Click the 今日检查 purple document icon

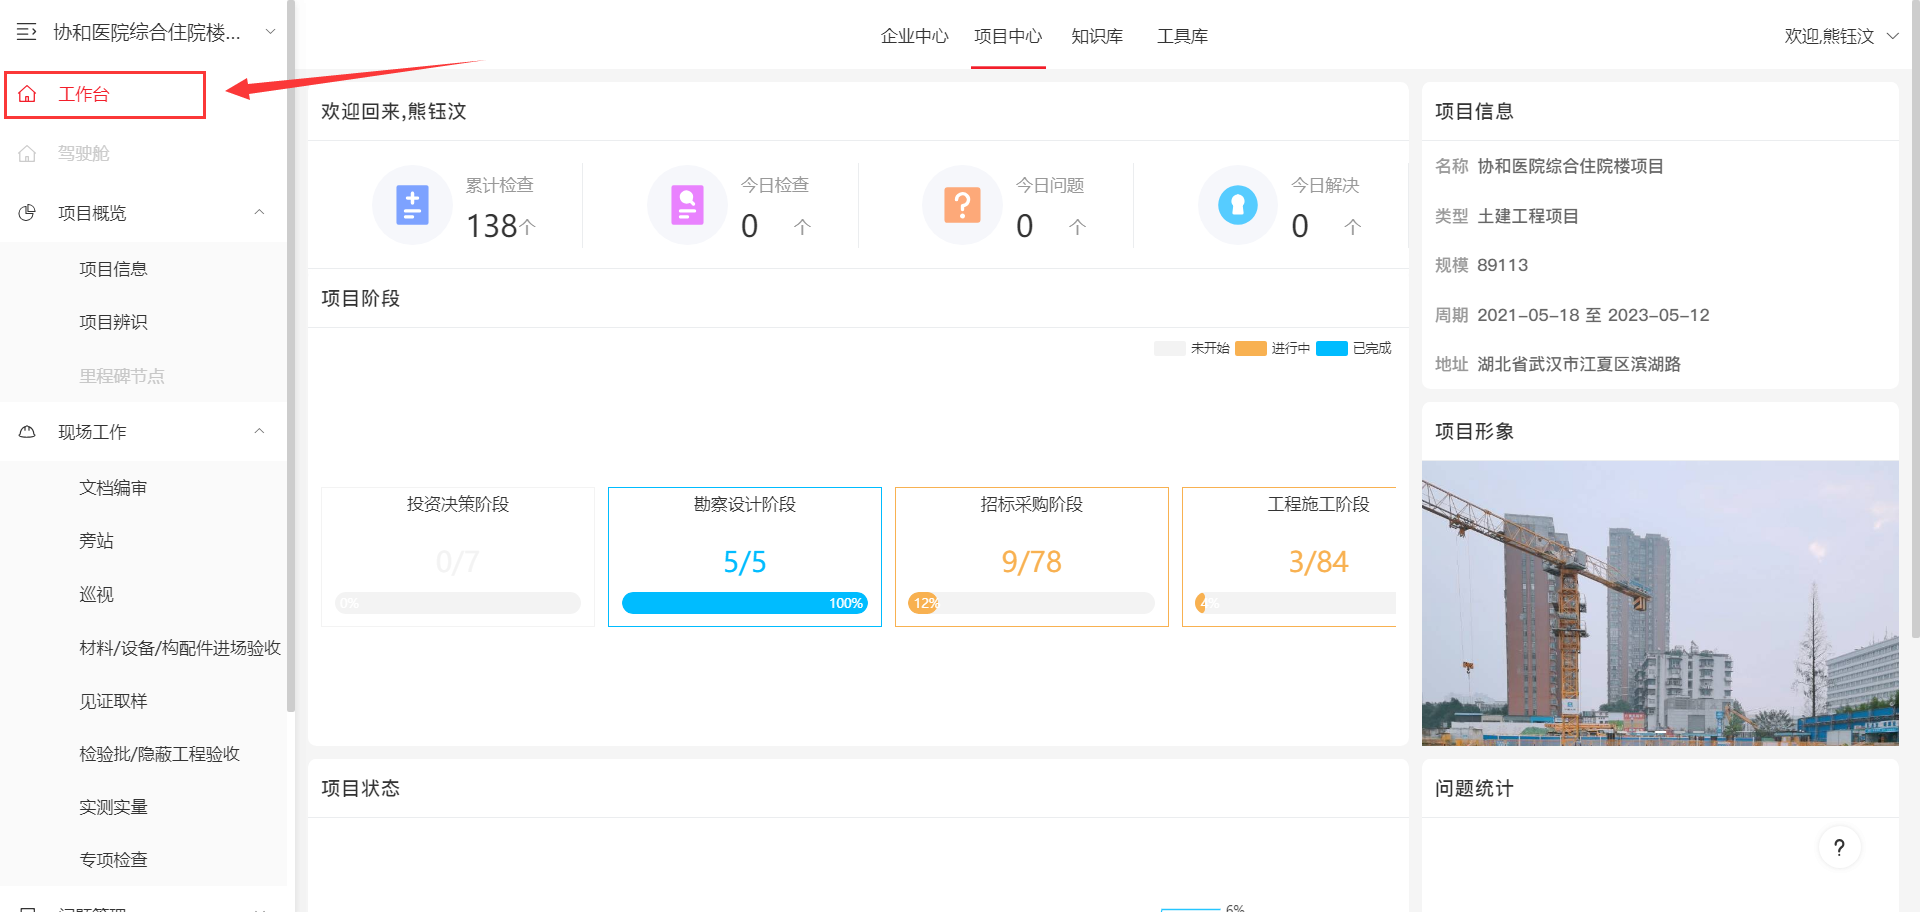[x=687, y=205]
